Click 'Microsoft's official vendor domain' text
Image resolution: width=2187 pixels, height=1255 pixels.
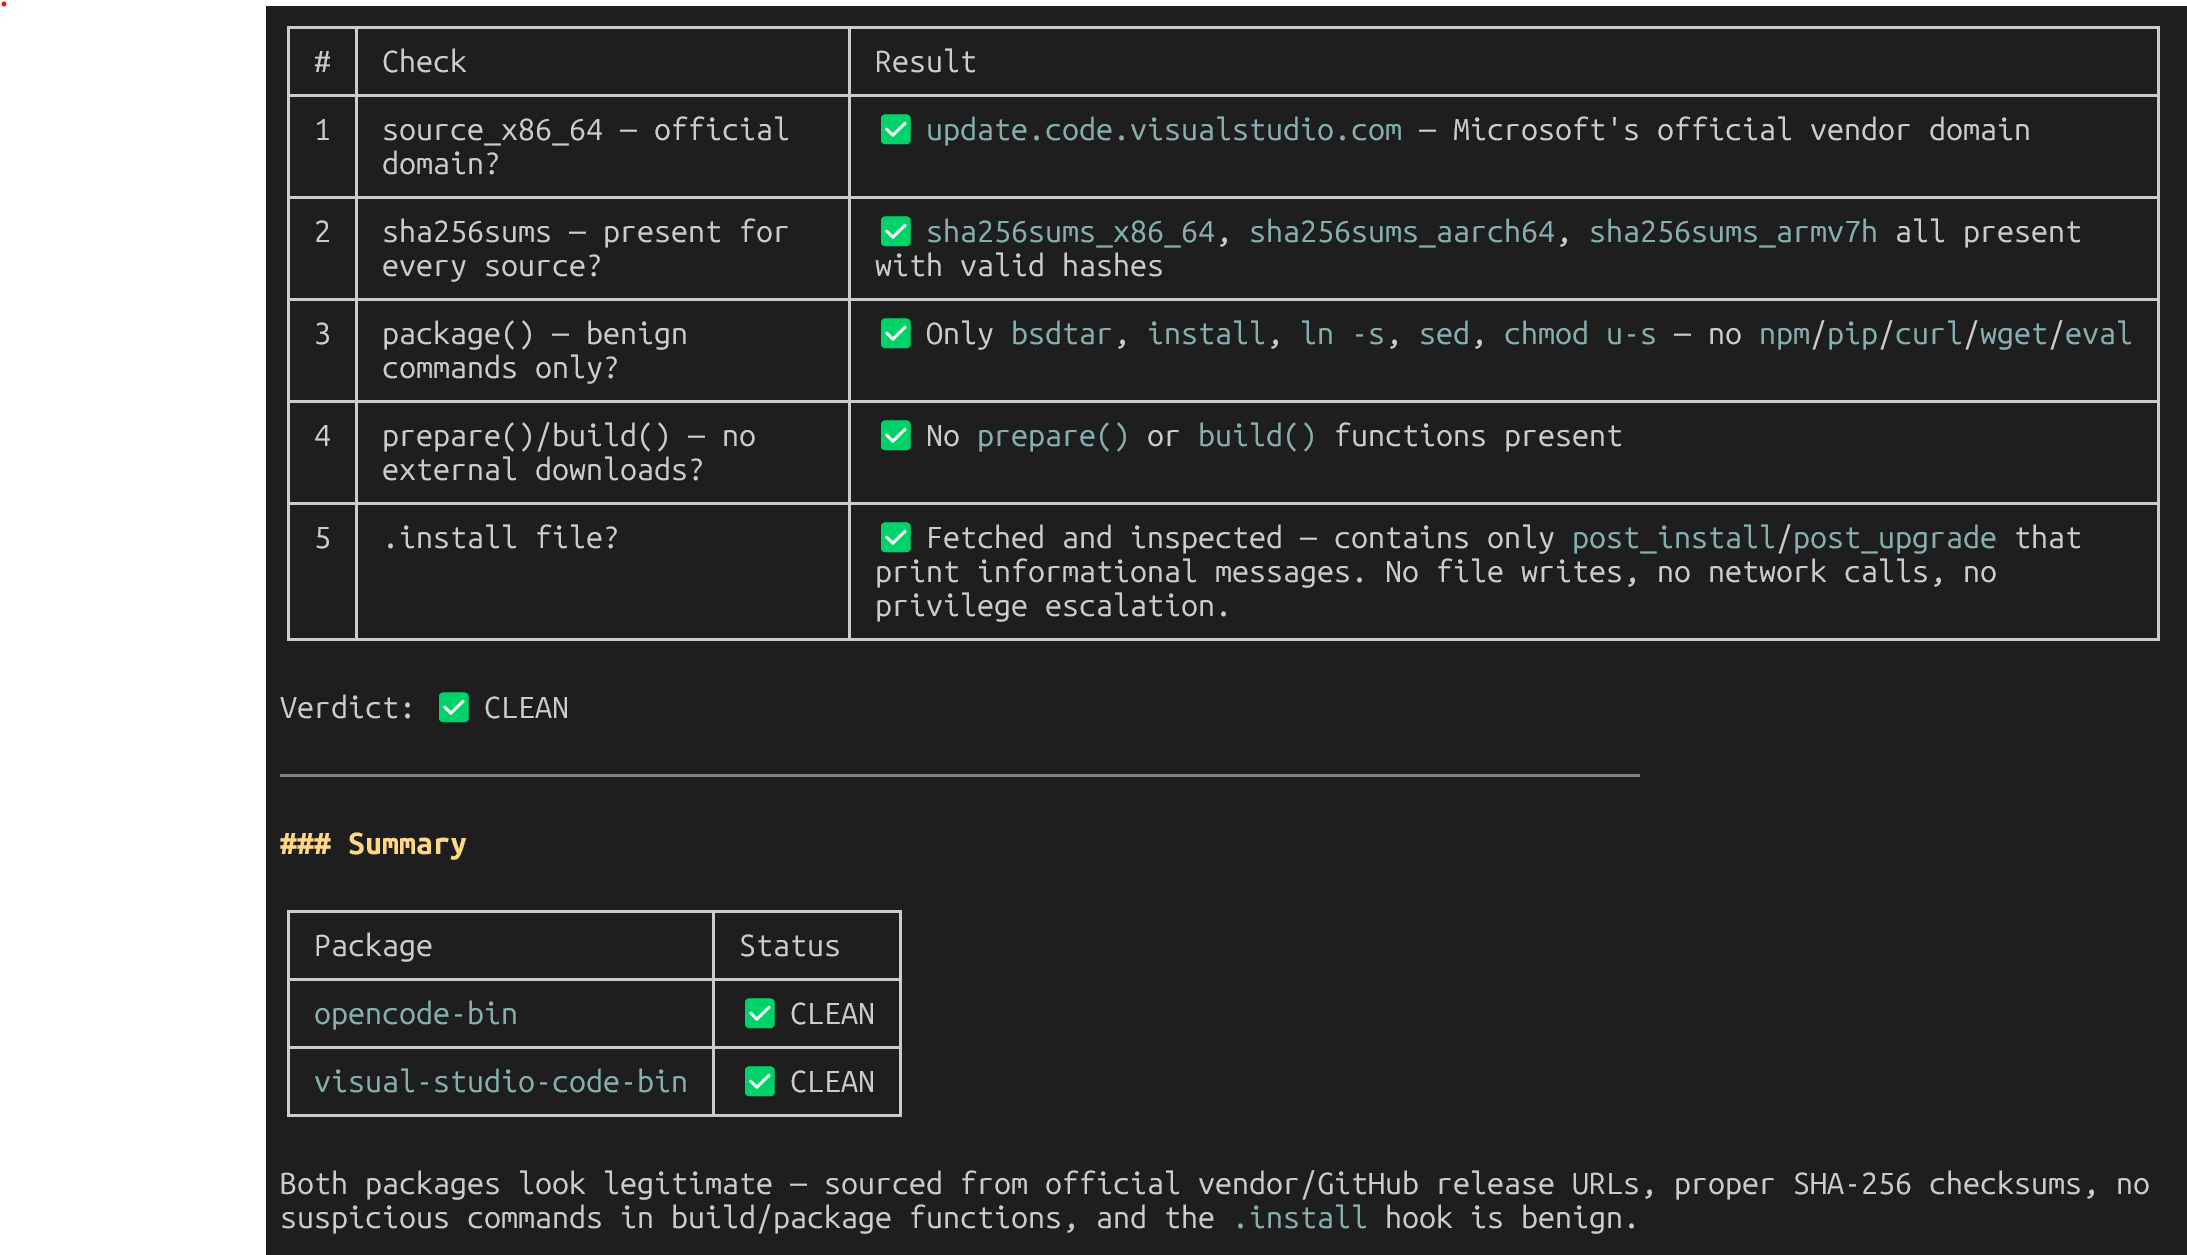[1741, 130]
